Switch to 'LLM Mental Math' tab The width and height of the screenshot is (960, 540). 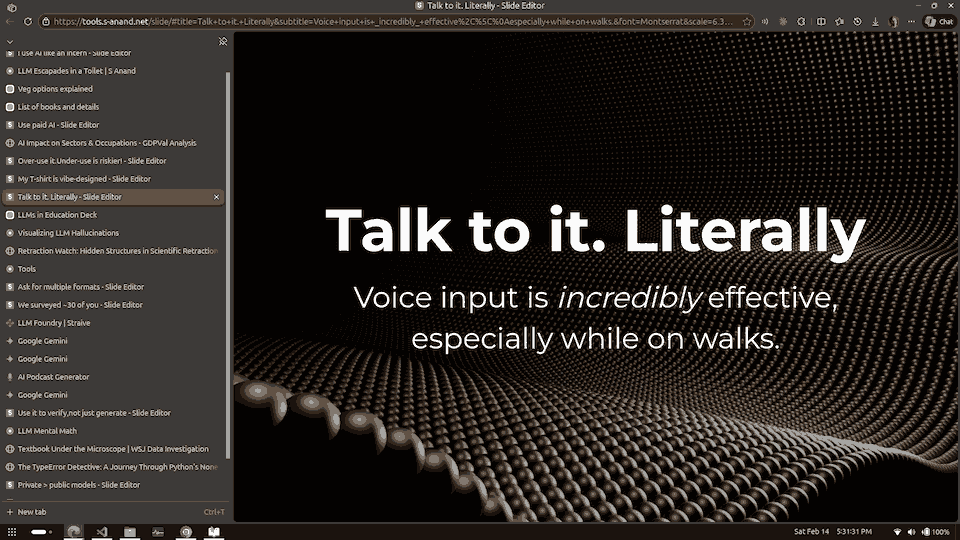coord(114,431)
